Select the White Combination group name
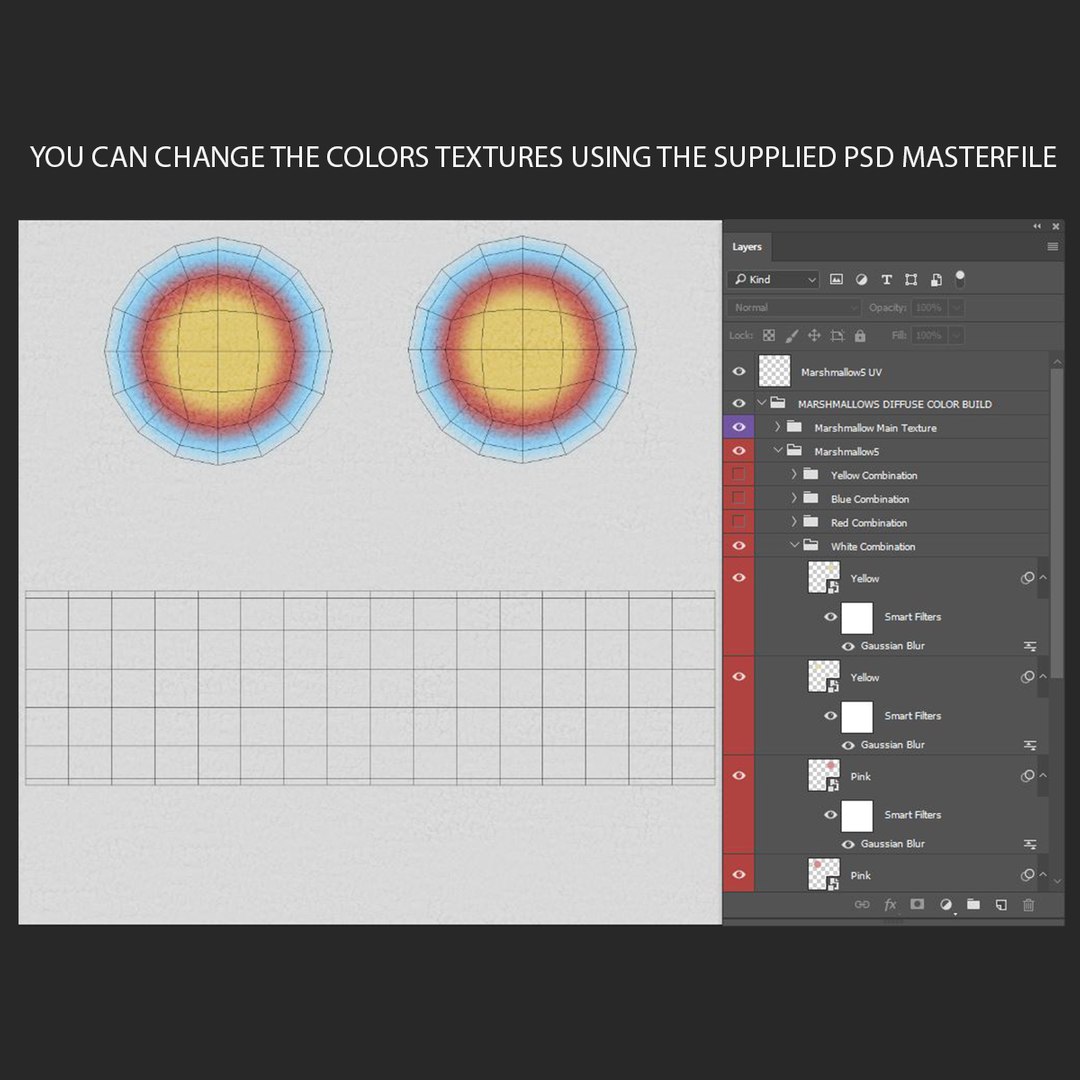This screenshot has width=1080, height=1080. click(x=873, y=546)
